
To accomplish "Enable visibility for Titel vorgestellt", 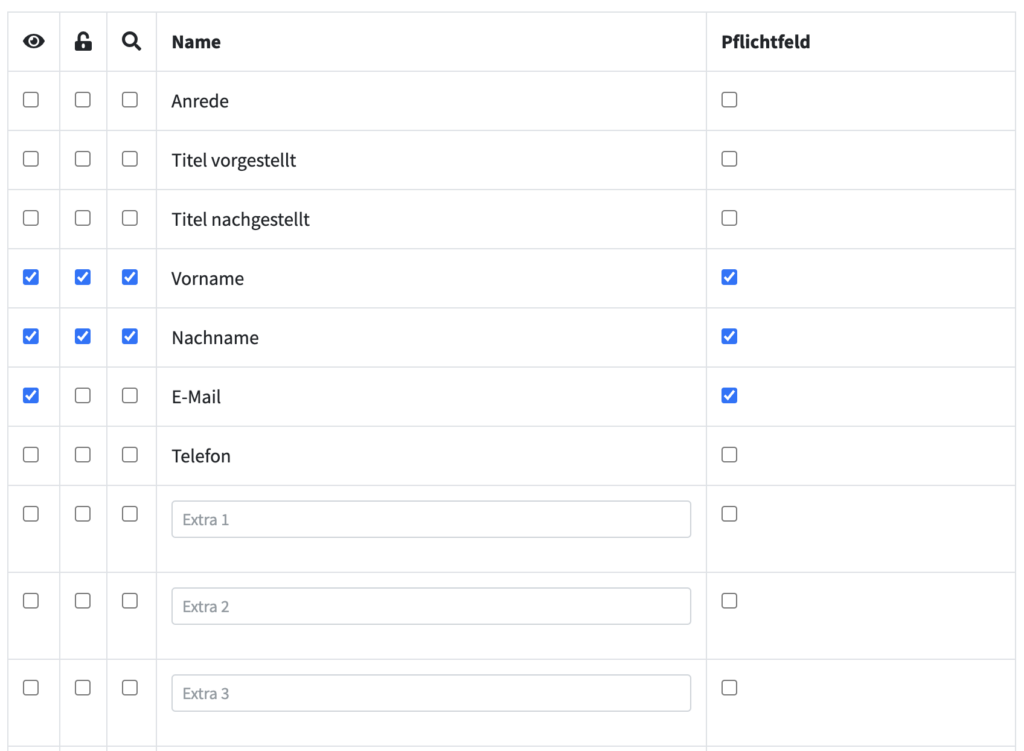I will (31, 159).
